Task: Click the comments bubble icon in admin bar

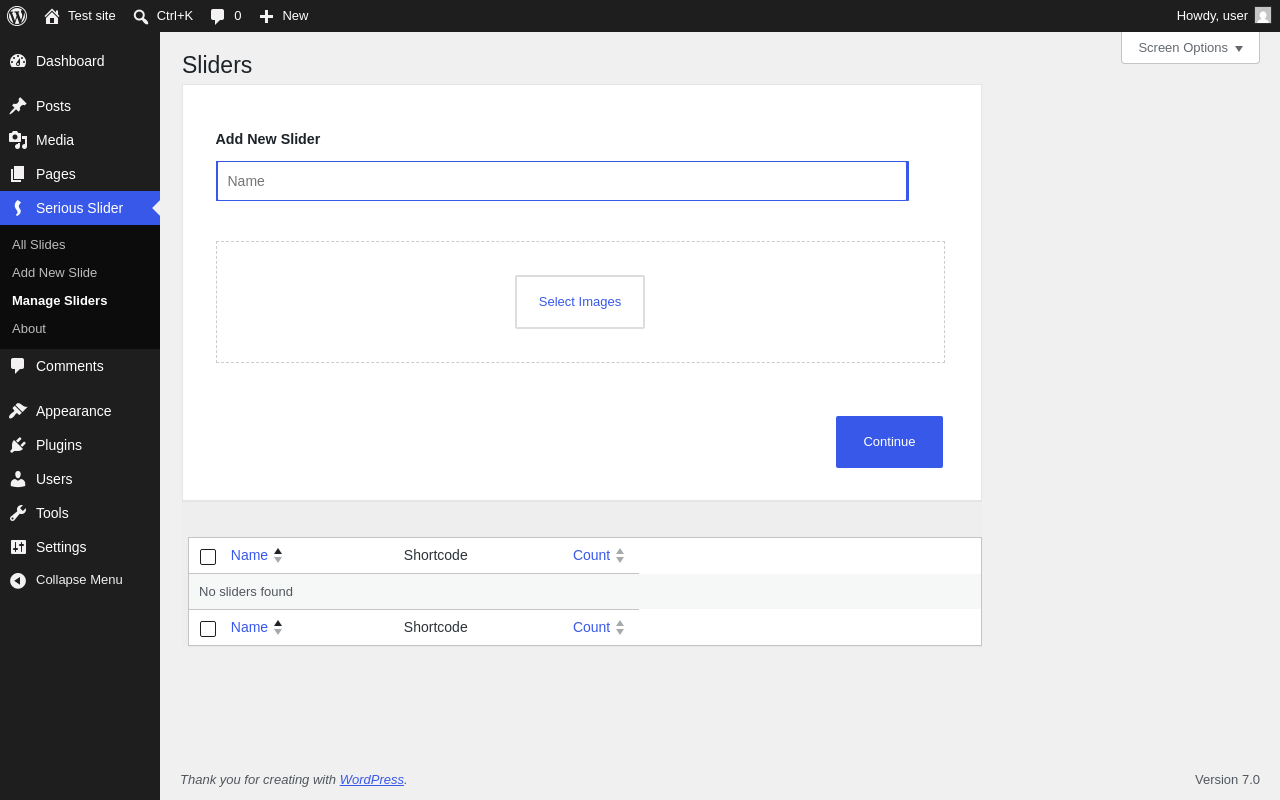Action: click(218, 17)
